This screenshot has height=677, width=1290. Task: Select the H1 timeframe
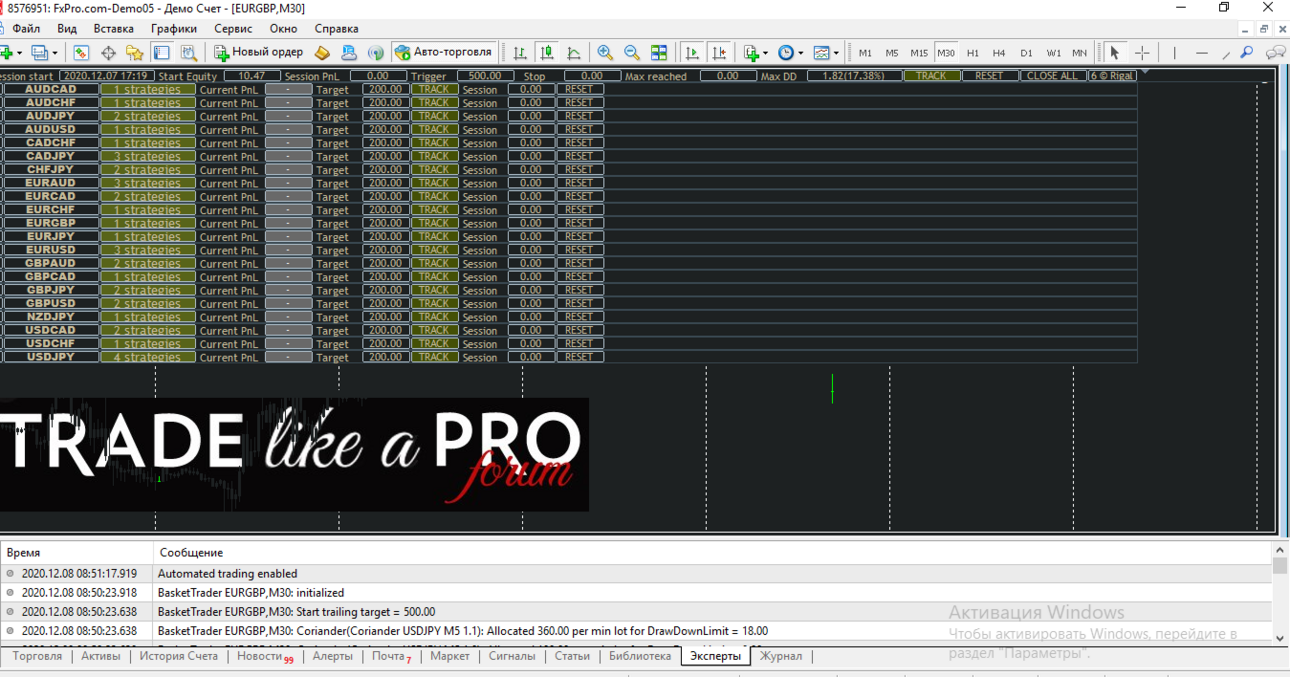[x=972, y=53]
